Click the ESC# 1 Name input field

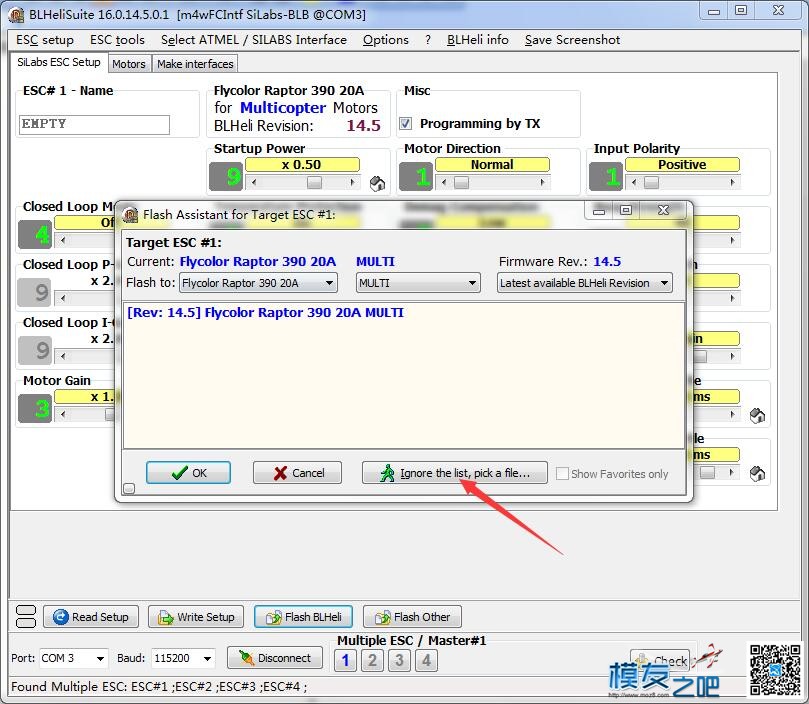pyautogui.click(x=94, y=124)
